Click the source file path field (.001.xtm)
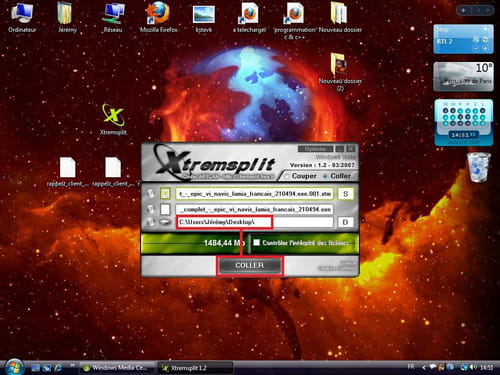Screen dimensions: 500x375 254,194
